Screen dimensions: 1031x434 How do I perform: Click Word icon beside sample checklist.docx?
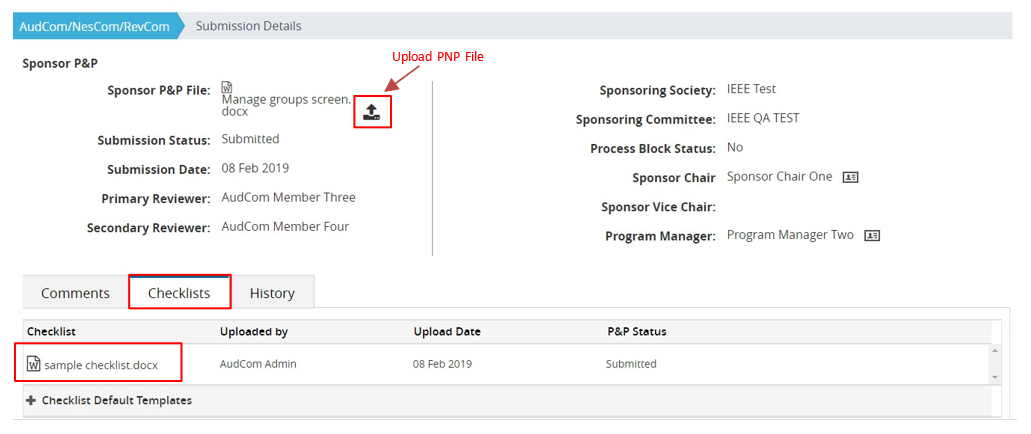(34, 364)
